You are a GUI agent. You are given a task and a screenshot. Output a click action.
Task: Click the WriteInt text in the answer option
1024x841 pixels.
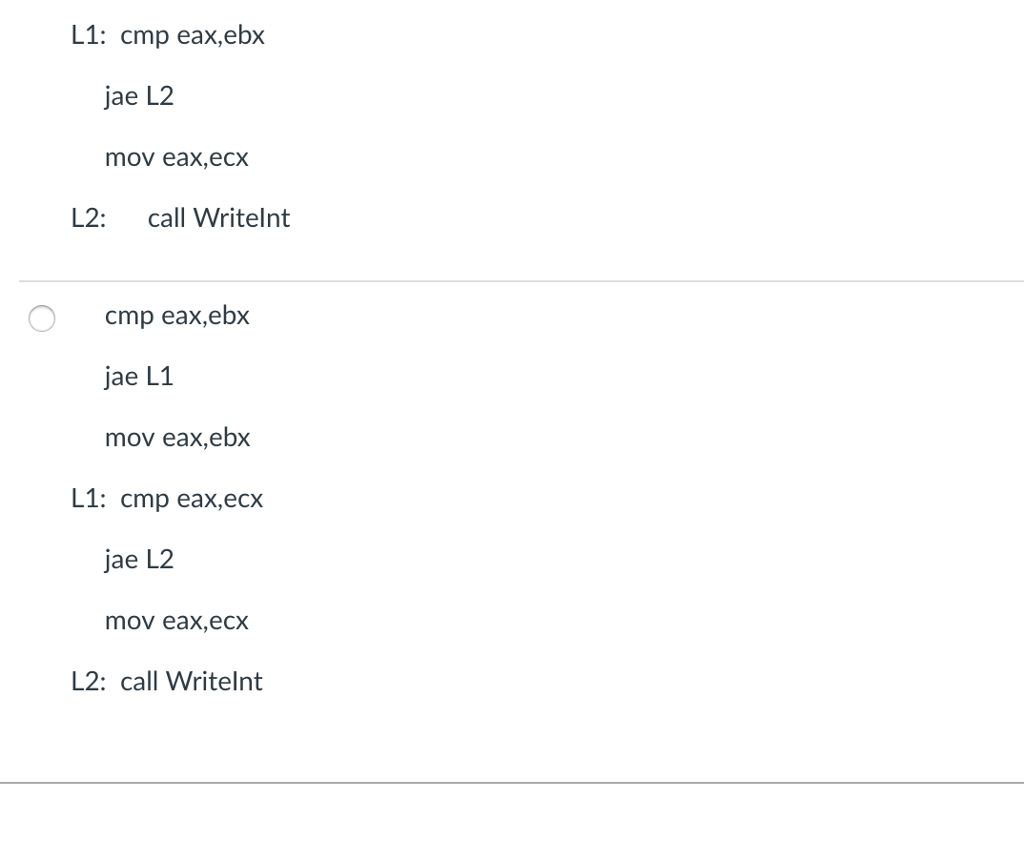click(x=215, y=681)
